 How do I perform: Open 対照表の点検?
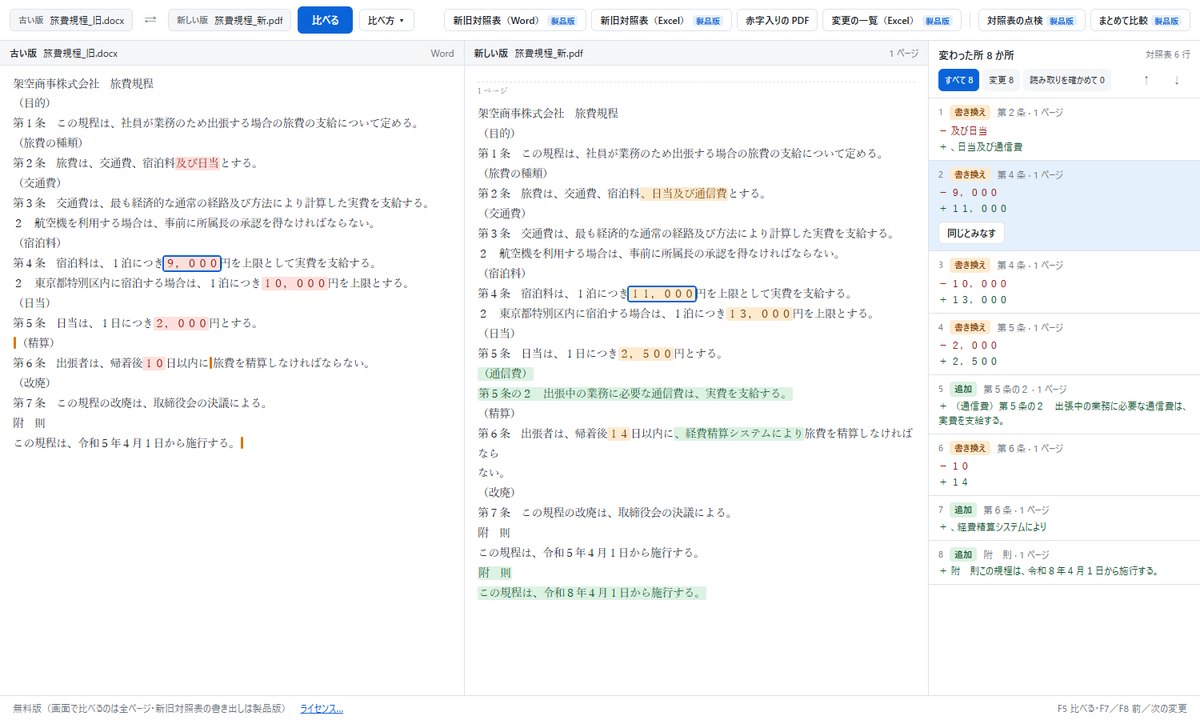click(x=1030, y=20)
